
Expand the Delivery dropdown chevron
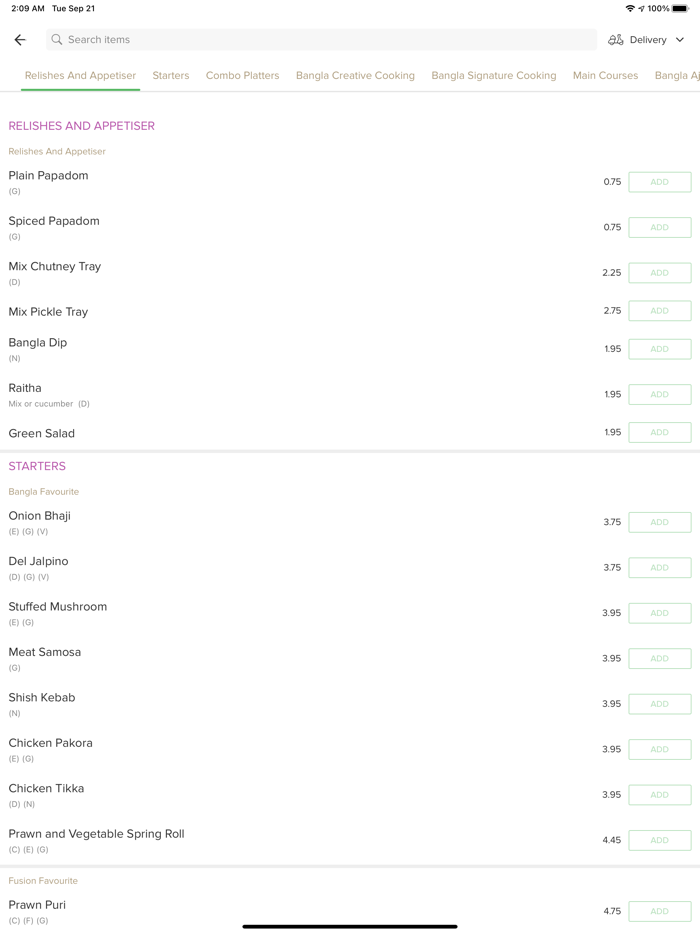click(680, 40)
